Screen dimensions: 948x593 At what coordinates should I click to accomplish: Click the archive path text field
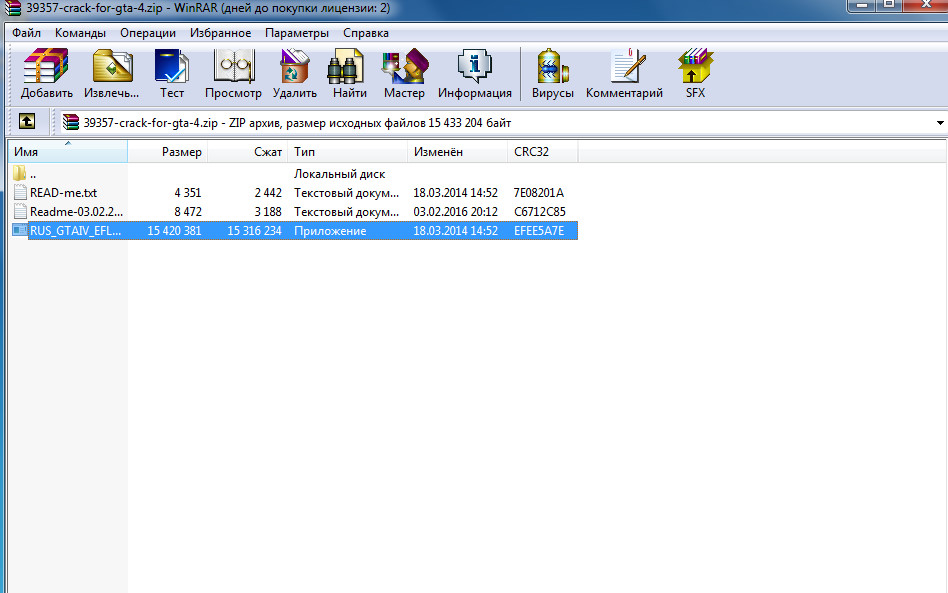[502, 123]
